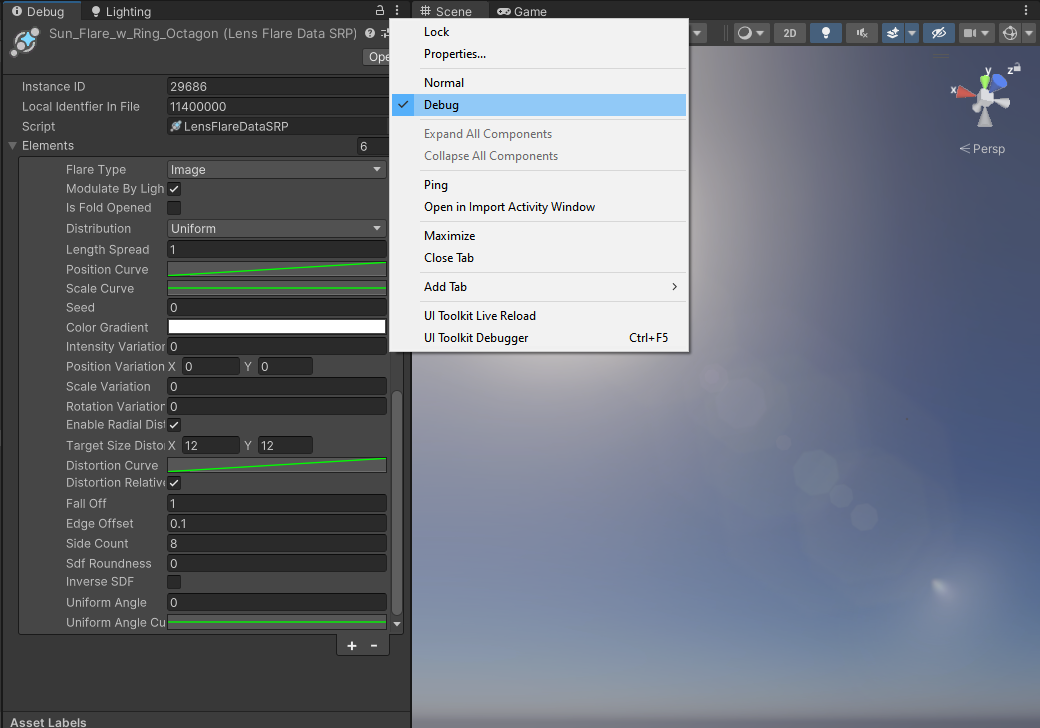Screen dimensions: 1040x728
Task: Open the Distribution dropdown
Action: 276,228
